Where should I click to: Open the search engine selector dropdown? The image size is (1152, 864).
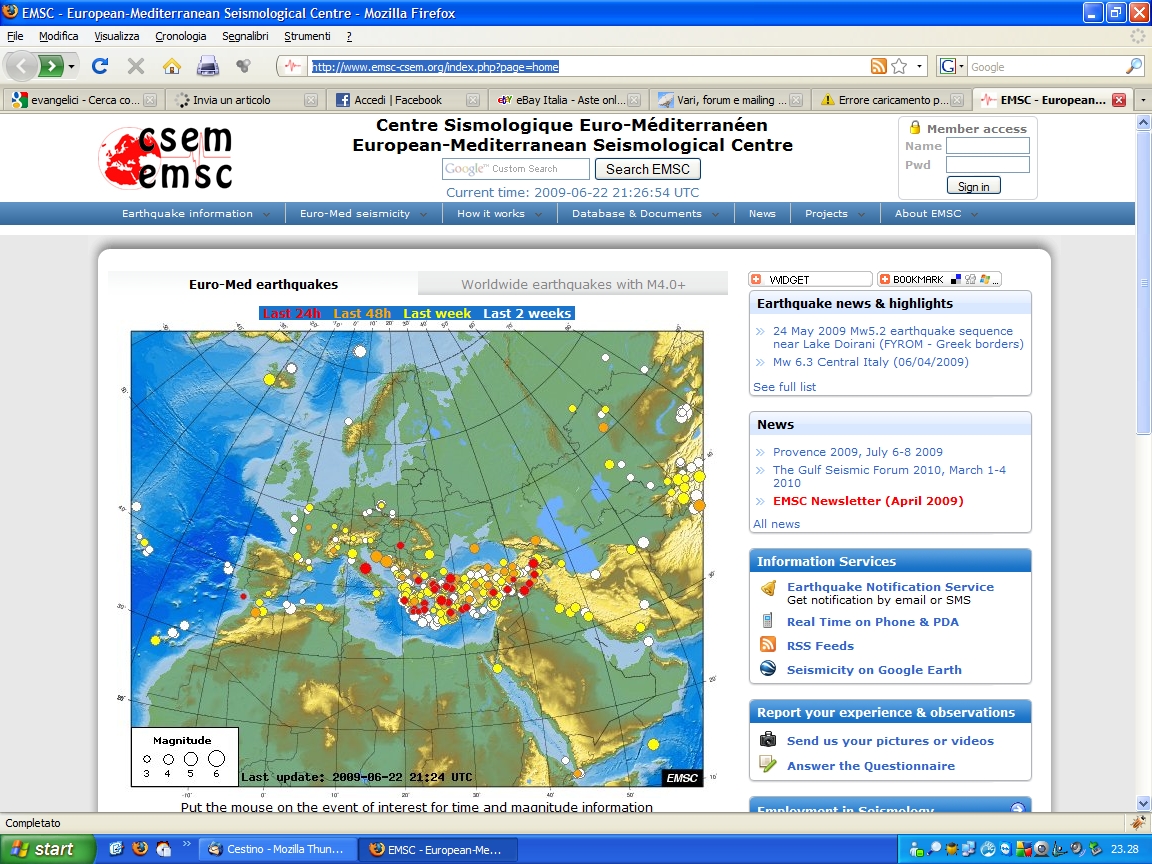pyautogui.click(x=951, y=67)
